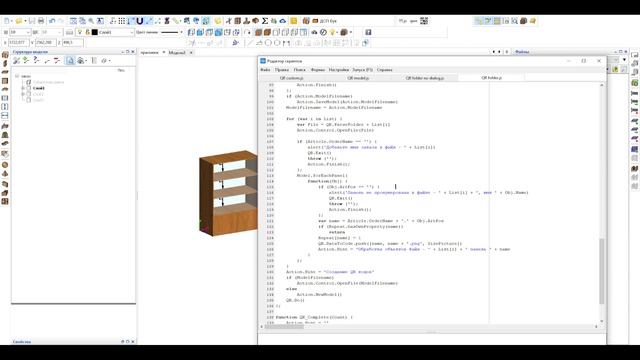This screenshot has height=360, width=640.
Task: Click the New document icon in the toolbar
Action: coord(7,21)
